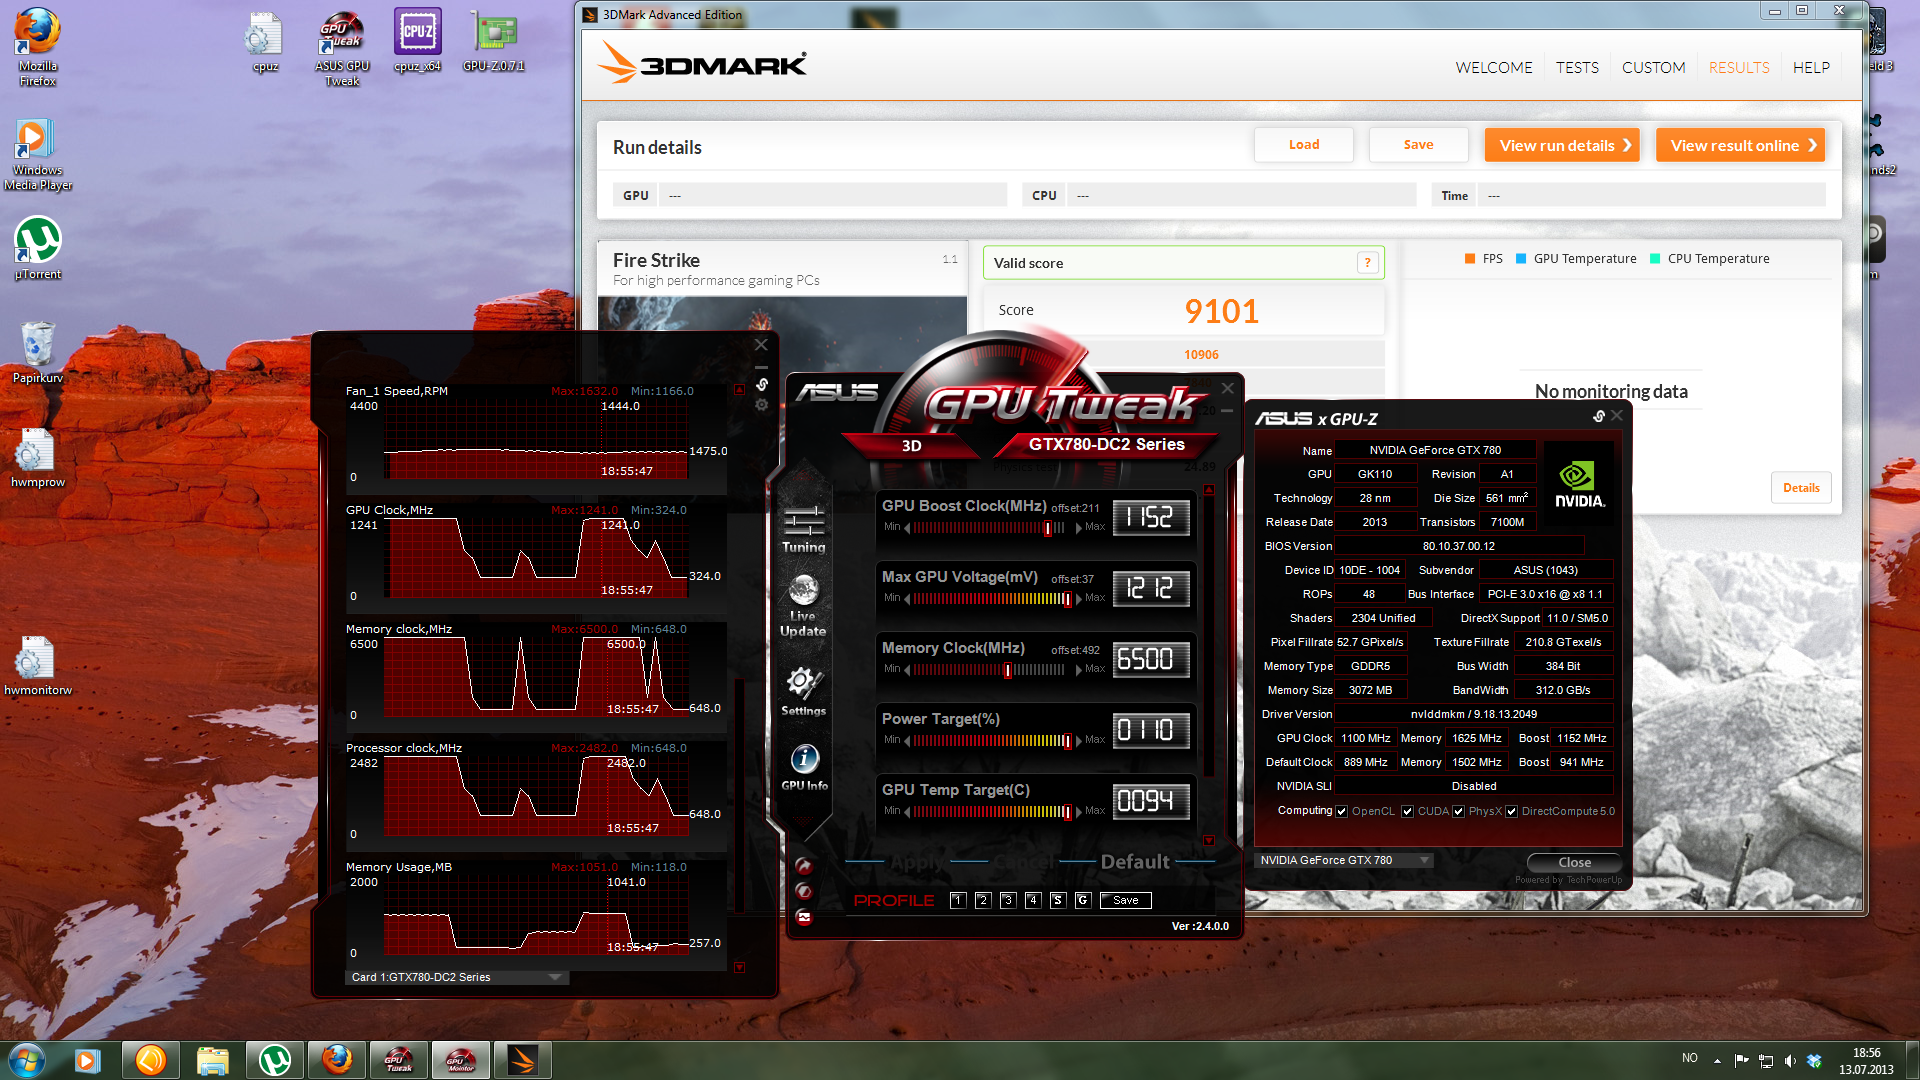This screenshot has height=1080, width=1920.
Task: Toggle the PhysX checkbox
Action: pyautogui.click(x=1459, y=811)
